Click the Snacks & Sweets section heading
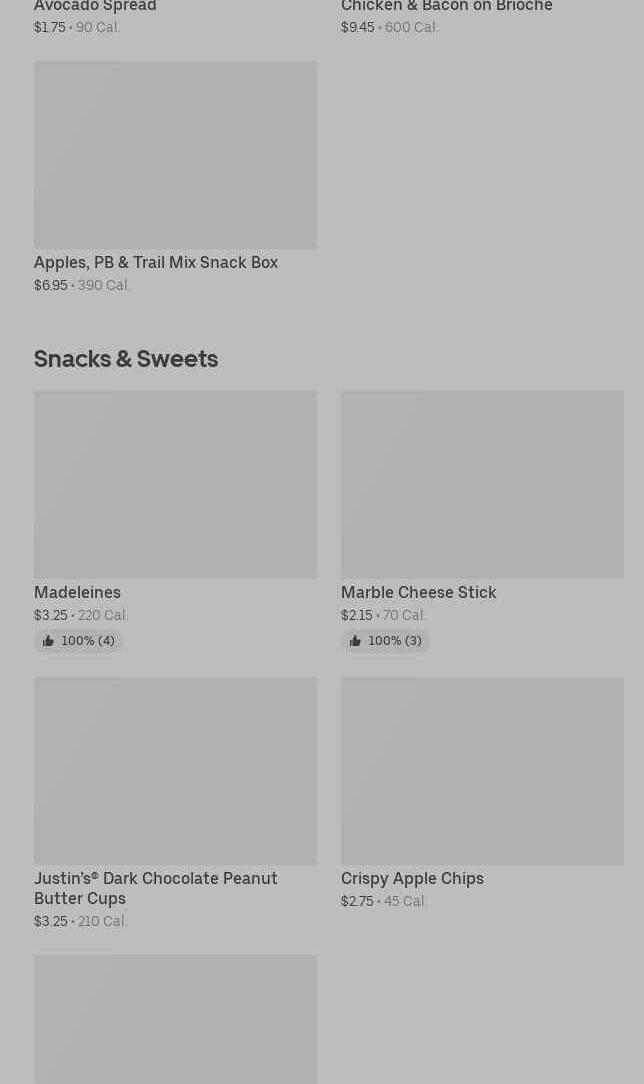The image size is (644, 1084). coord(126,359)
